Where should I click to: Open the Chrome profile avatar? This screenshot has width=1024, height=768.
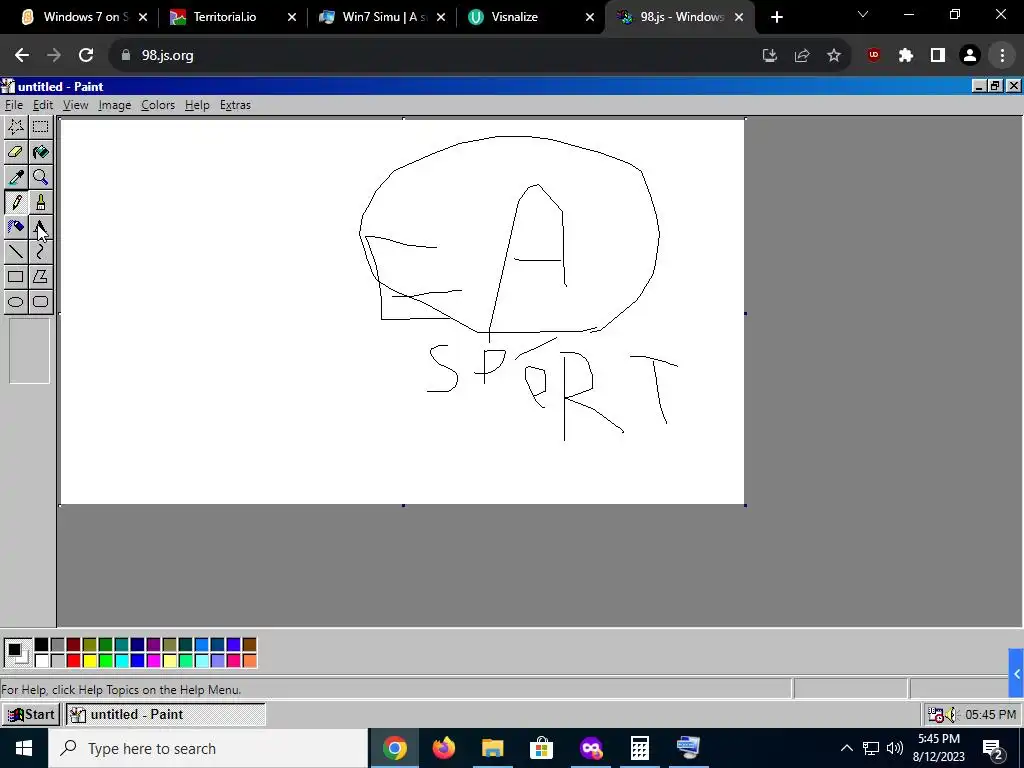pyautogui.click(x=970, y=55)
